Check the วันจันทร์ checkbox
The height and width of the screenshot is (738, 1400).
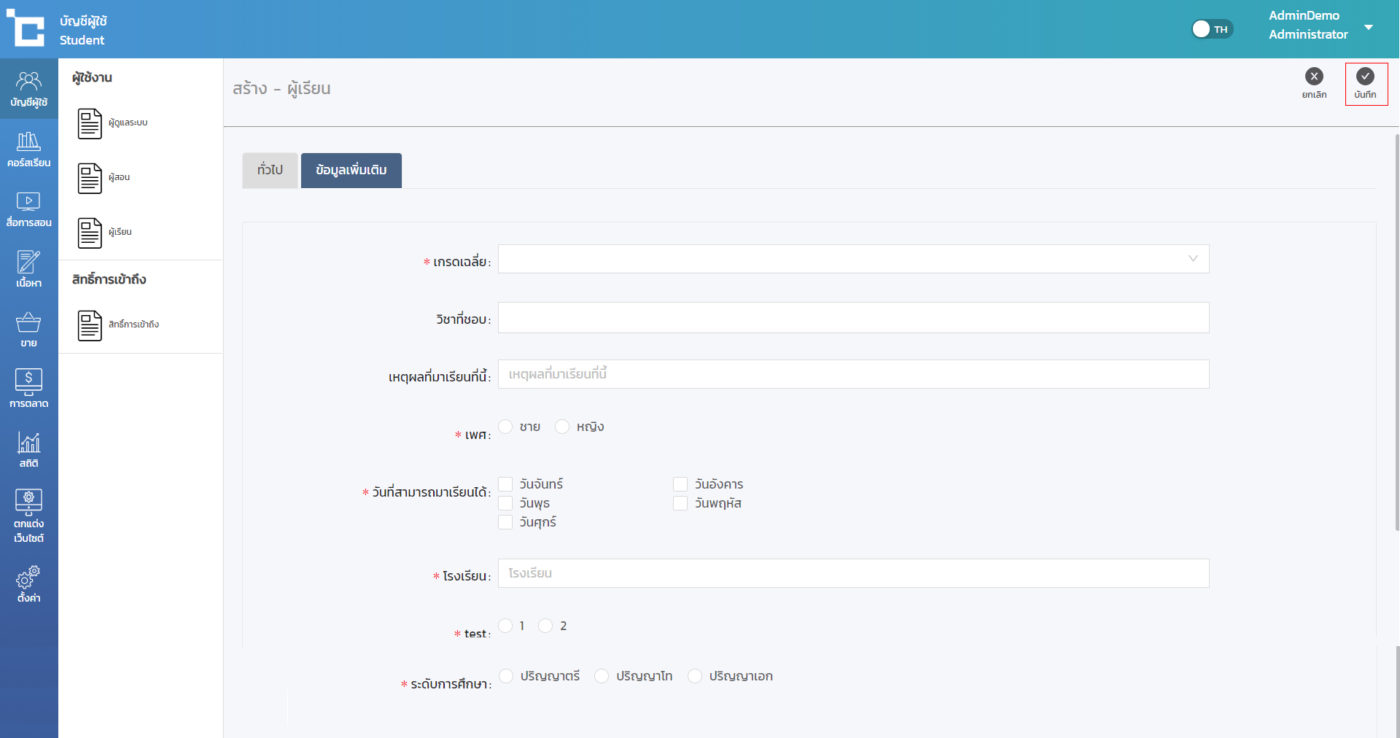click(506, 484)
